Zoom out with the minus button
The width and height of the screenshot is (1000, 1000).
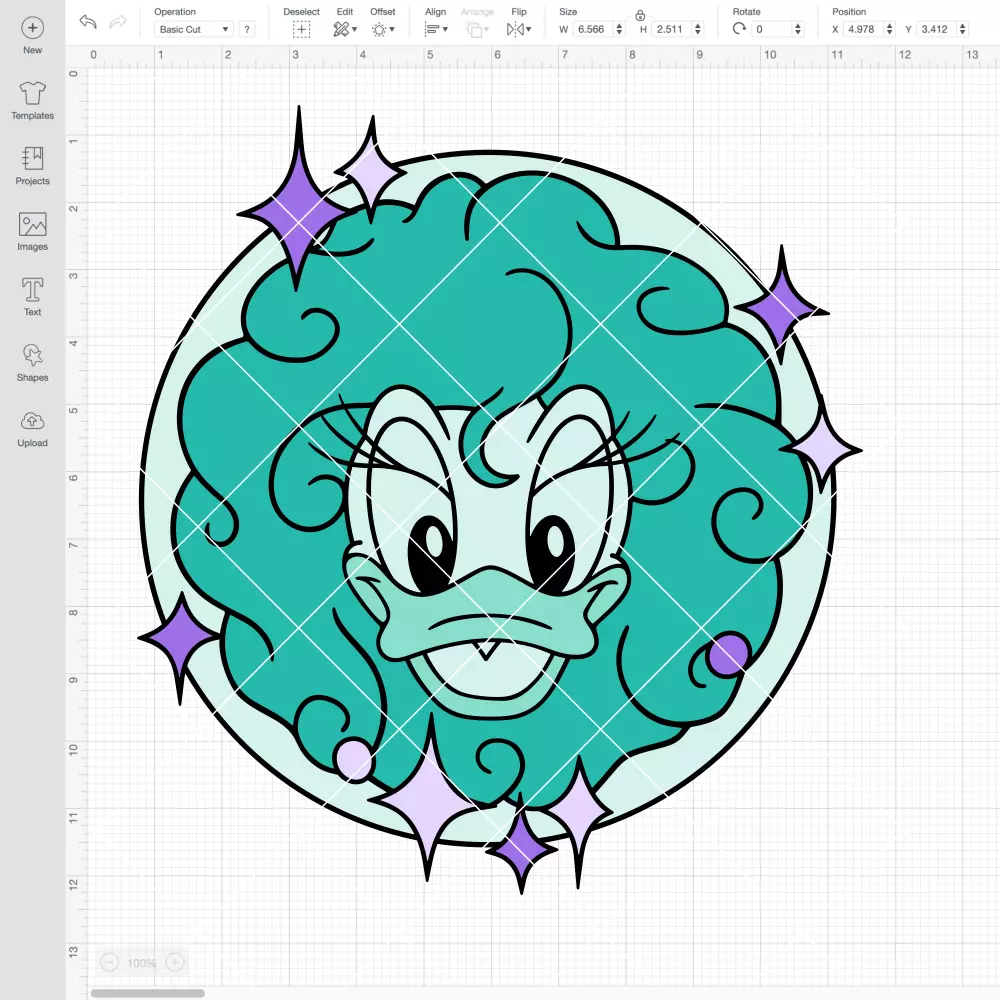[110, 962]
